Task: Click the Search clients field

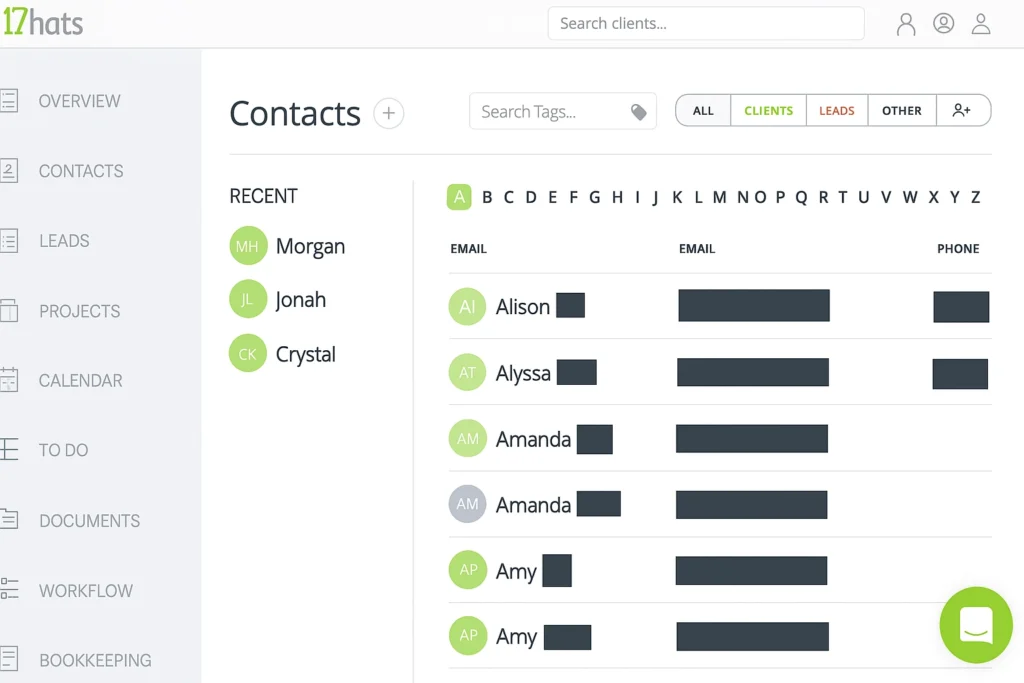Action: [x=705, y=23]
